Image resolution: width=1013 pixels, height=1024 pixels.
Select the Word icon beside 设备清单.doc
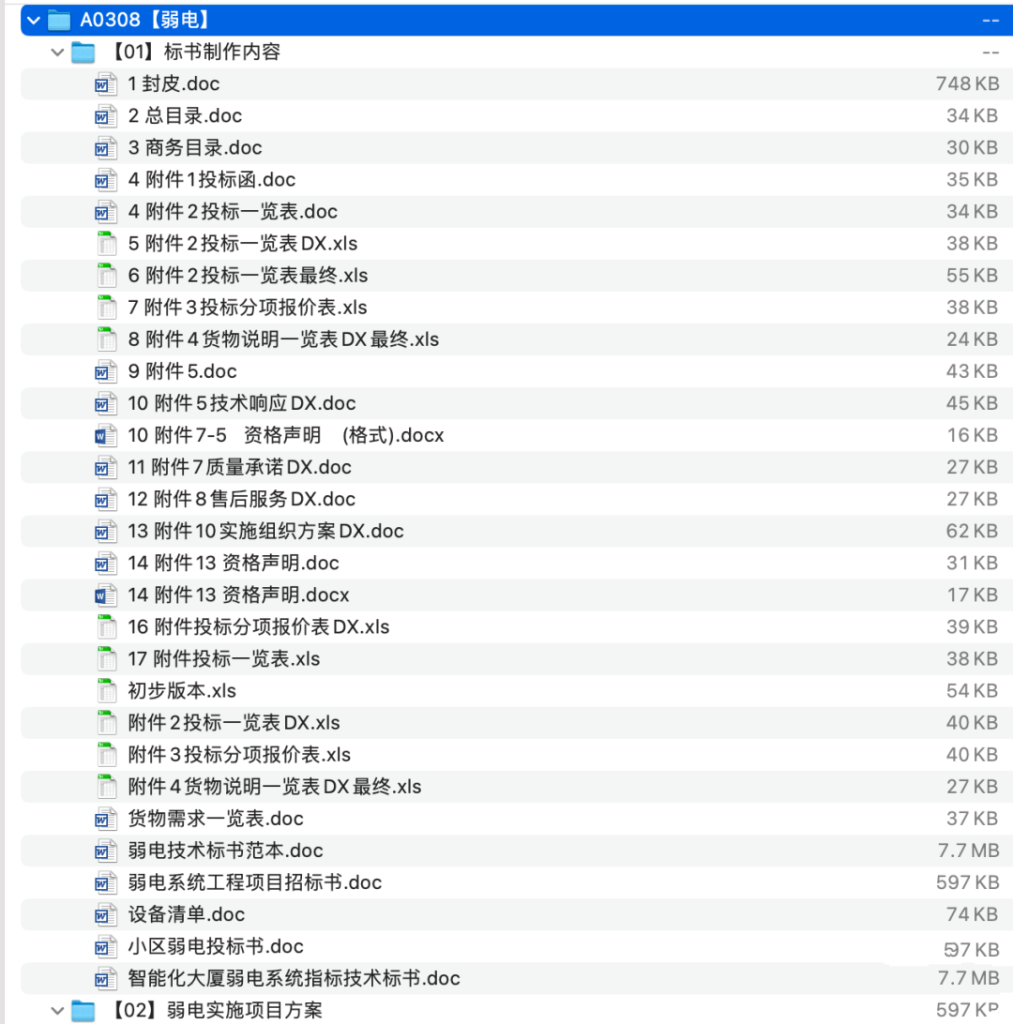pos(104,914)
